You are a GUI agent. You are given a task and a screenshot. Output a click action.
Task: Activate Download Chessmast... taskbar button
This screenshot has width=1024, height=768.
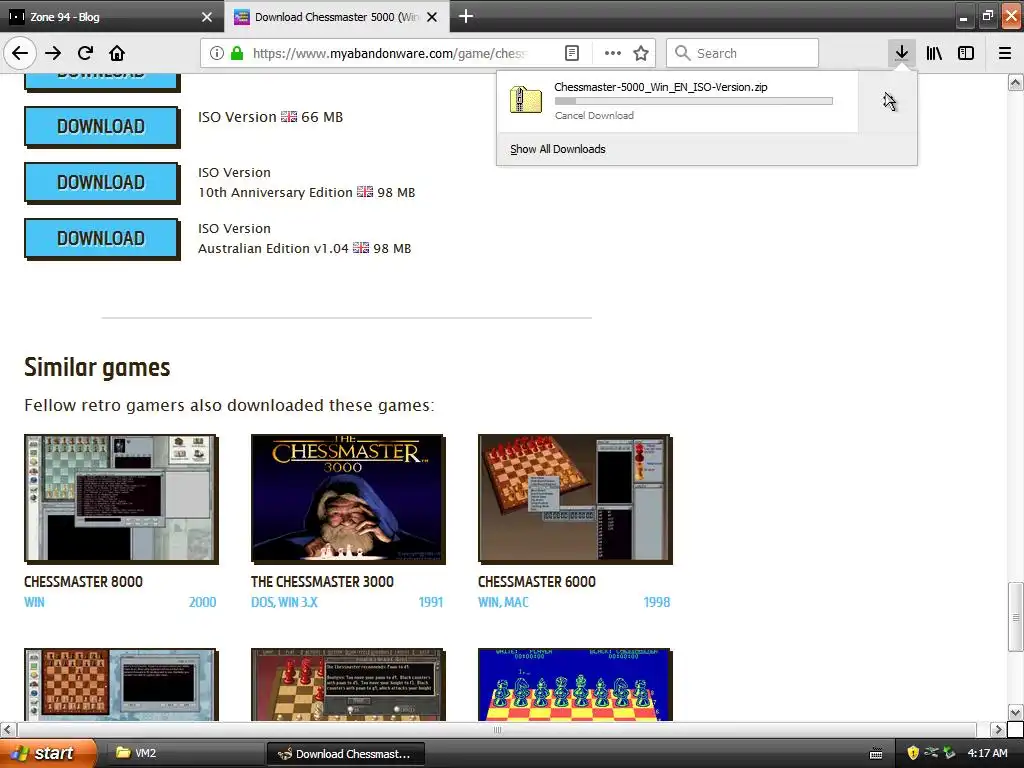346,753
